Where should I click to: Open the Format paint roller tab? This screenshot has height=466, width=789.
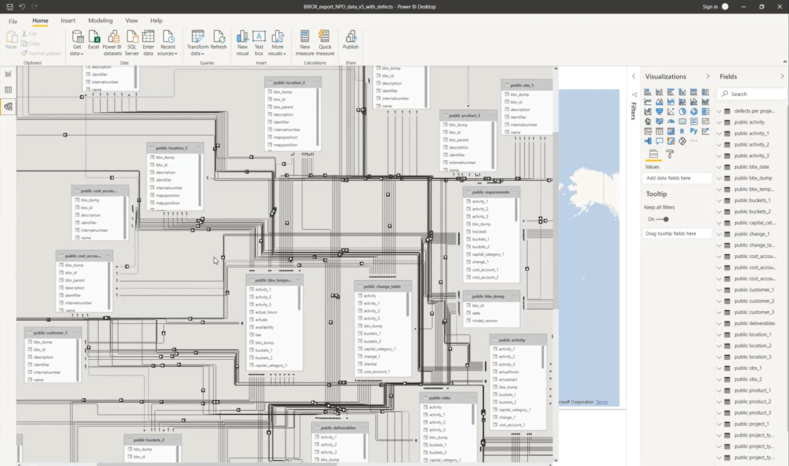coord(670,153)
